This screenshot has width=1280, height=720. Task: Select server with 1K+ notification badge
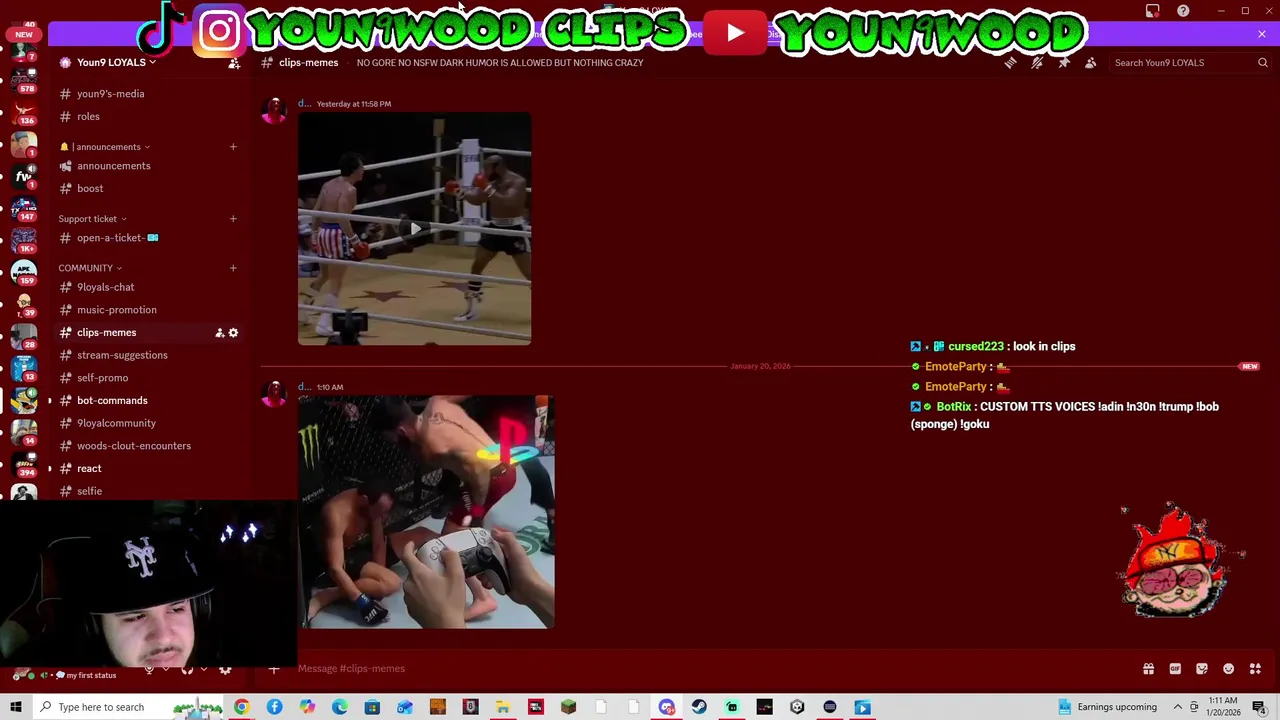point(24,240)
